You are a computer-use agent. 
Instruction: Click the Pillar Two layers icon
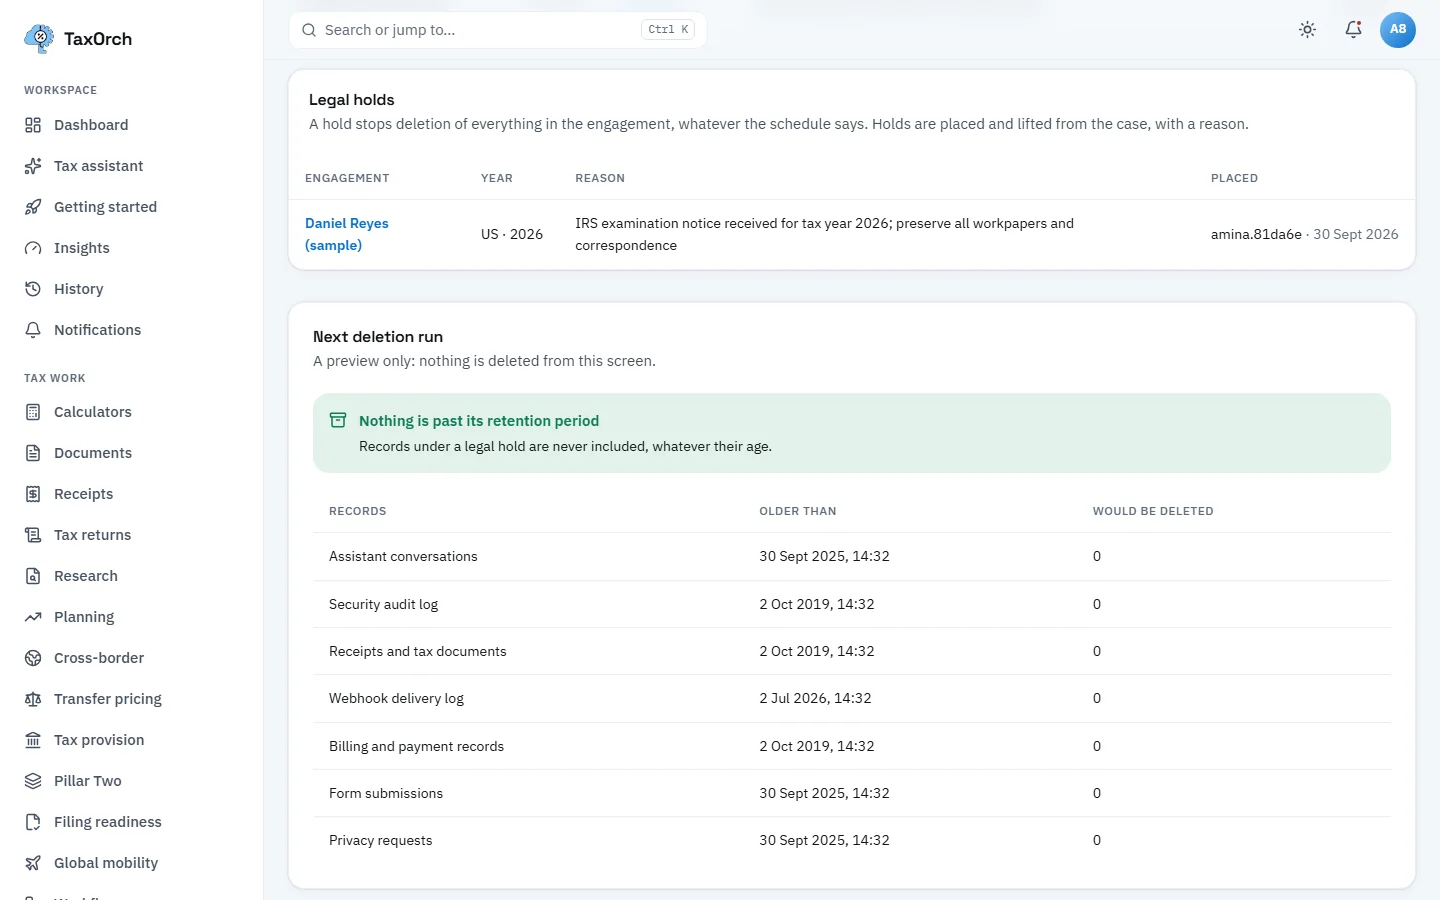click(x=33, y=781)
